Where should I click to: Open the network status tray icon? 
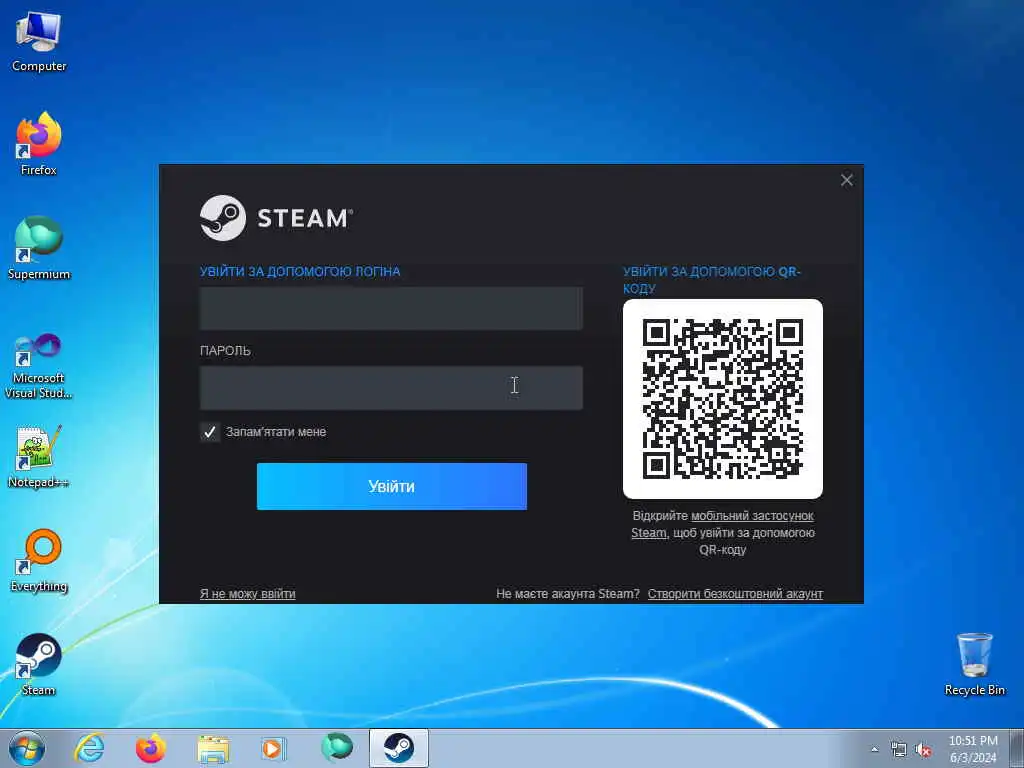[x=899, y=749]
